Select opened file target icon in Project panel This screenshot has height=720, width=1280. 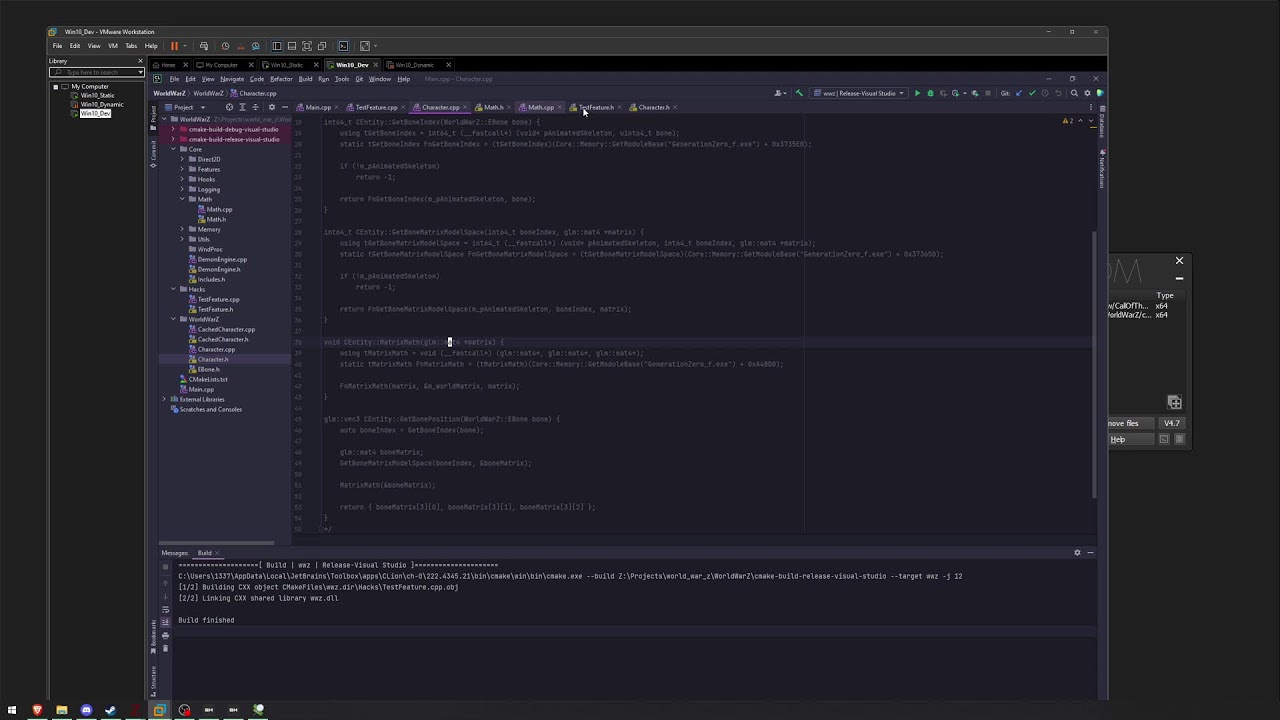tap(229, 107)
